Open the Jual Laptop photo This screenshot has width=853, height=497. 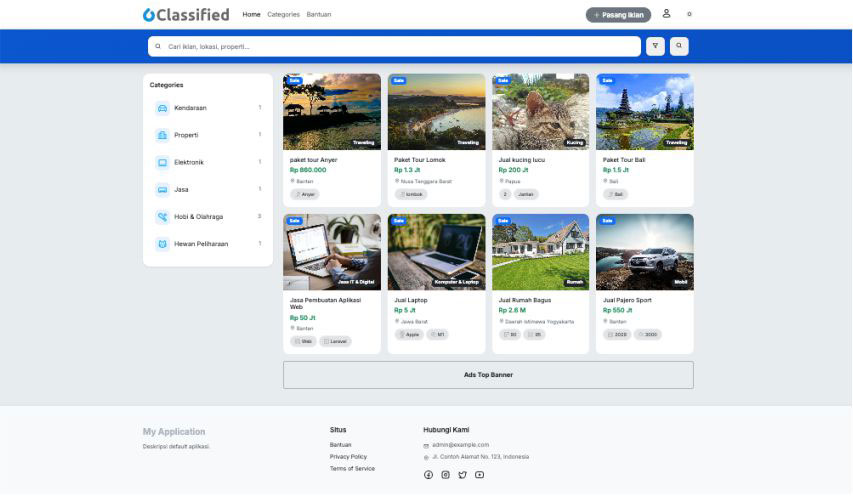(x=436, y=252)
